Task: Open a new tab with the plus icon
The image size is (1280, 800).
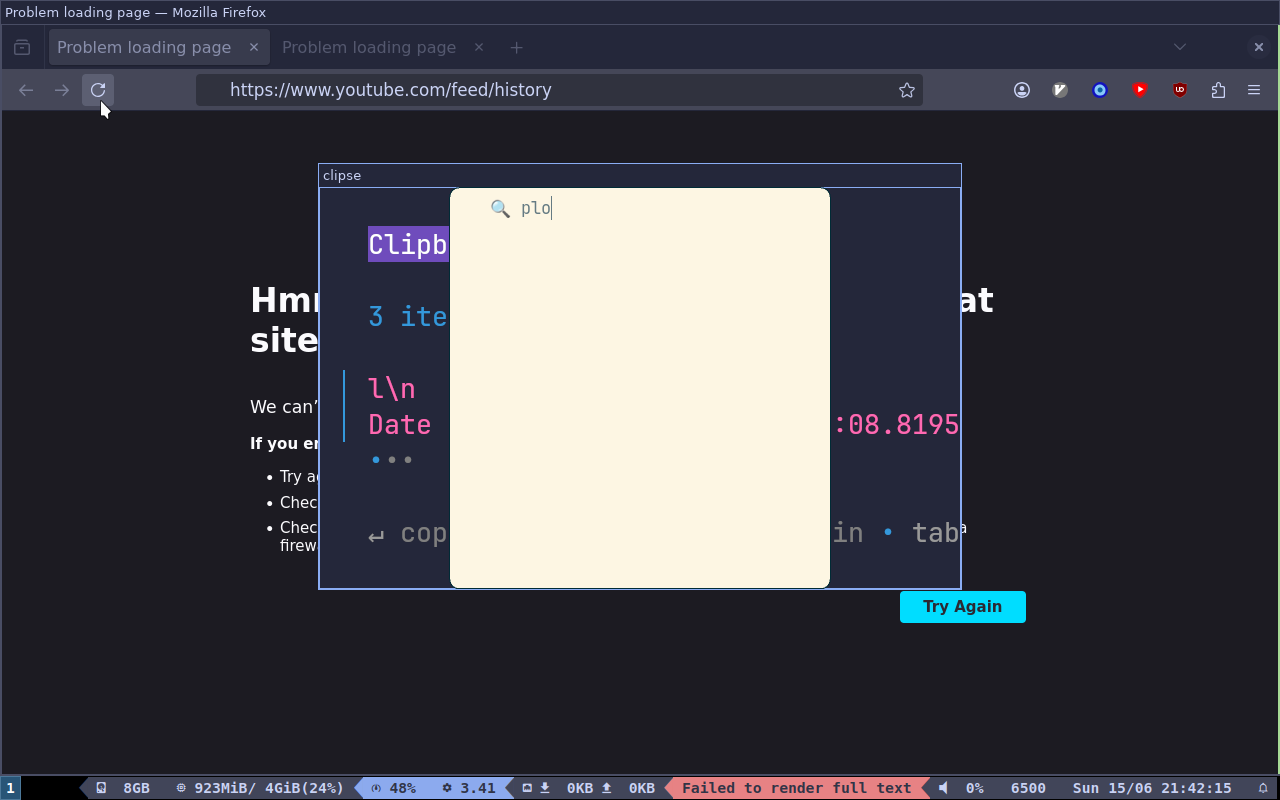Action: pos(516,47)
